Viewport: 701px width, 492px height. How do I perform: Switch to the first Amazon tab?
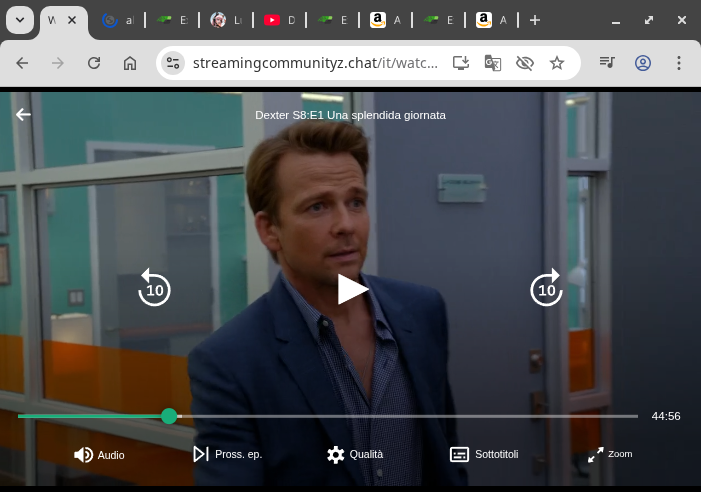tap(385, 20)
